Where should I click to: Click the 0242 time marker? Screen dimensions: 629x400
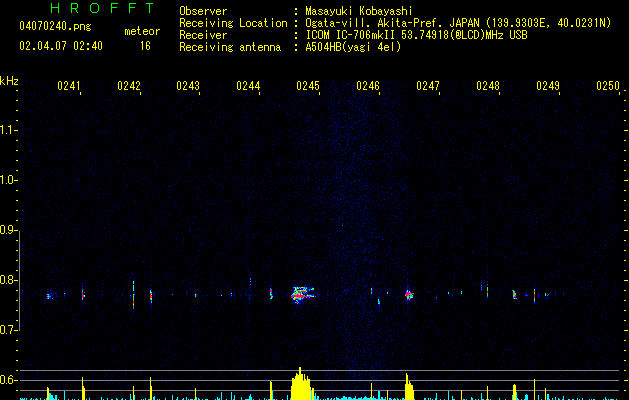pos(129,86)
